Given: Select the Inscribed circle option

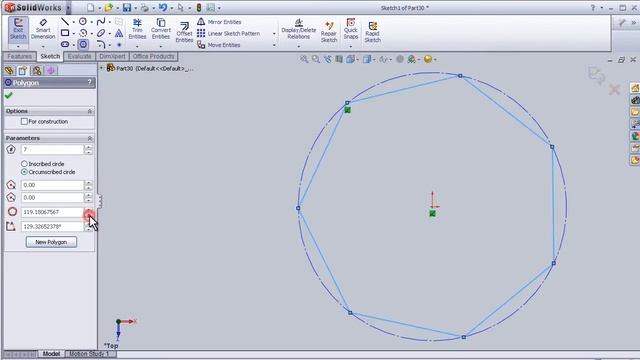Looking at the screenshot, I should coord(24,164).
